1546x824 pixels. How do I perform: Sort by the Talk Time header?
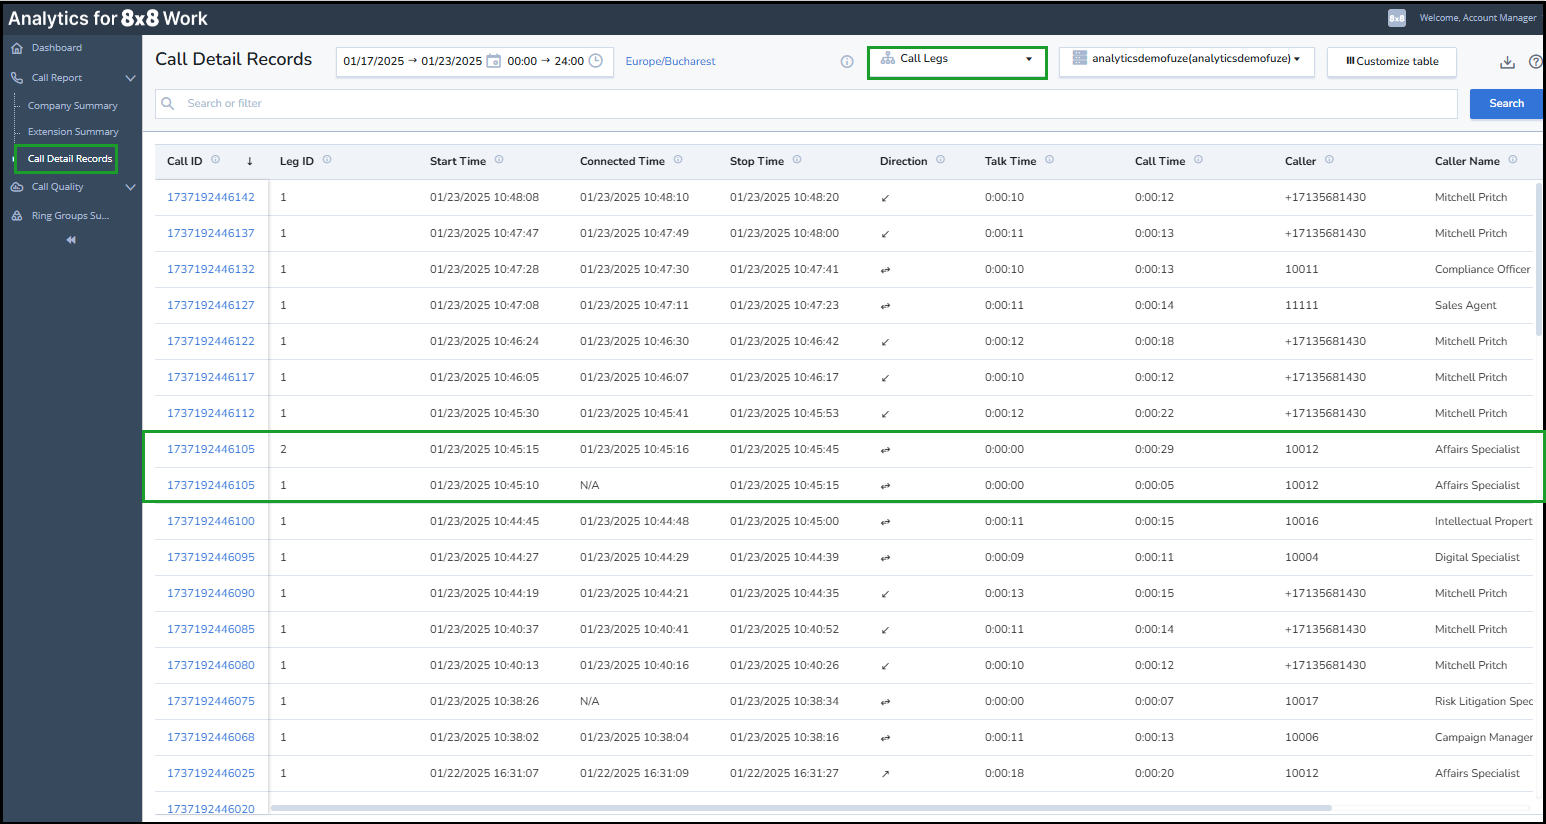pyautogui.click(x=1010, y=161)
